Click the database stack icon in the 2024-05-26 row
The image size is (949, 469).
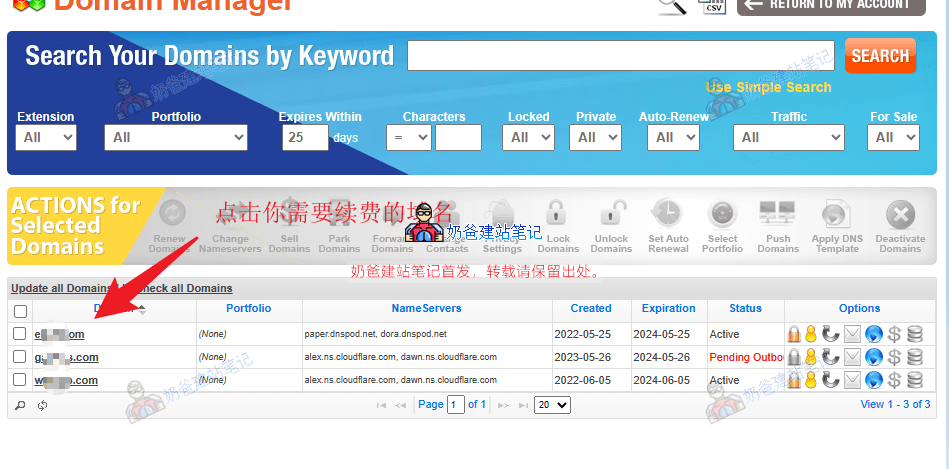tap(915, 357)
